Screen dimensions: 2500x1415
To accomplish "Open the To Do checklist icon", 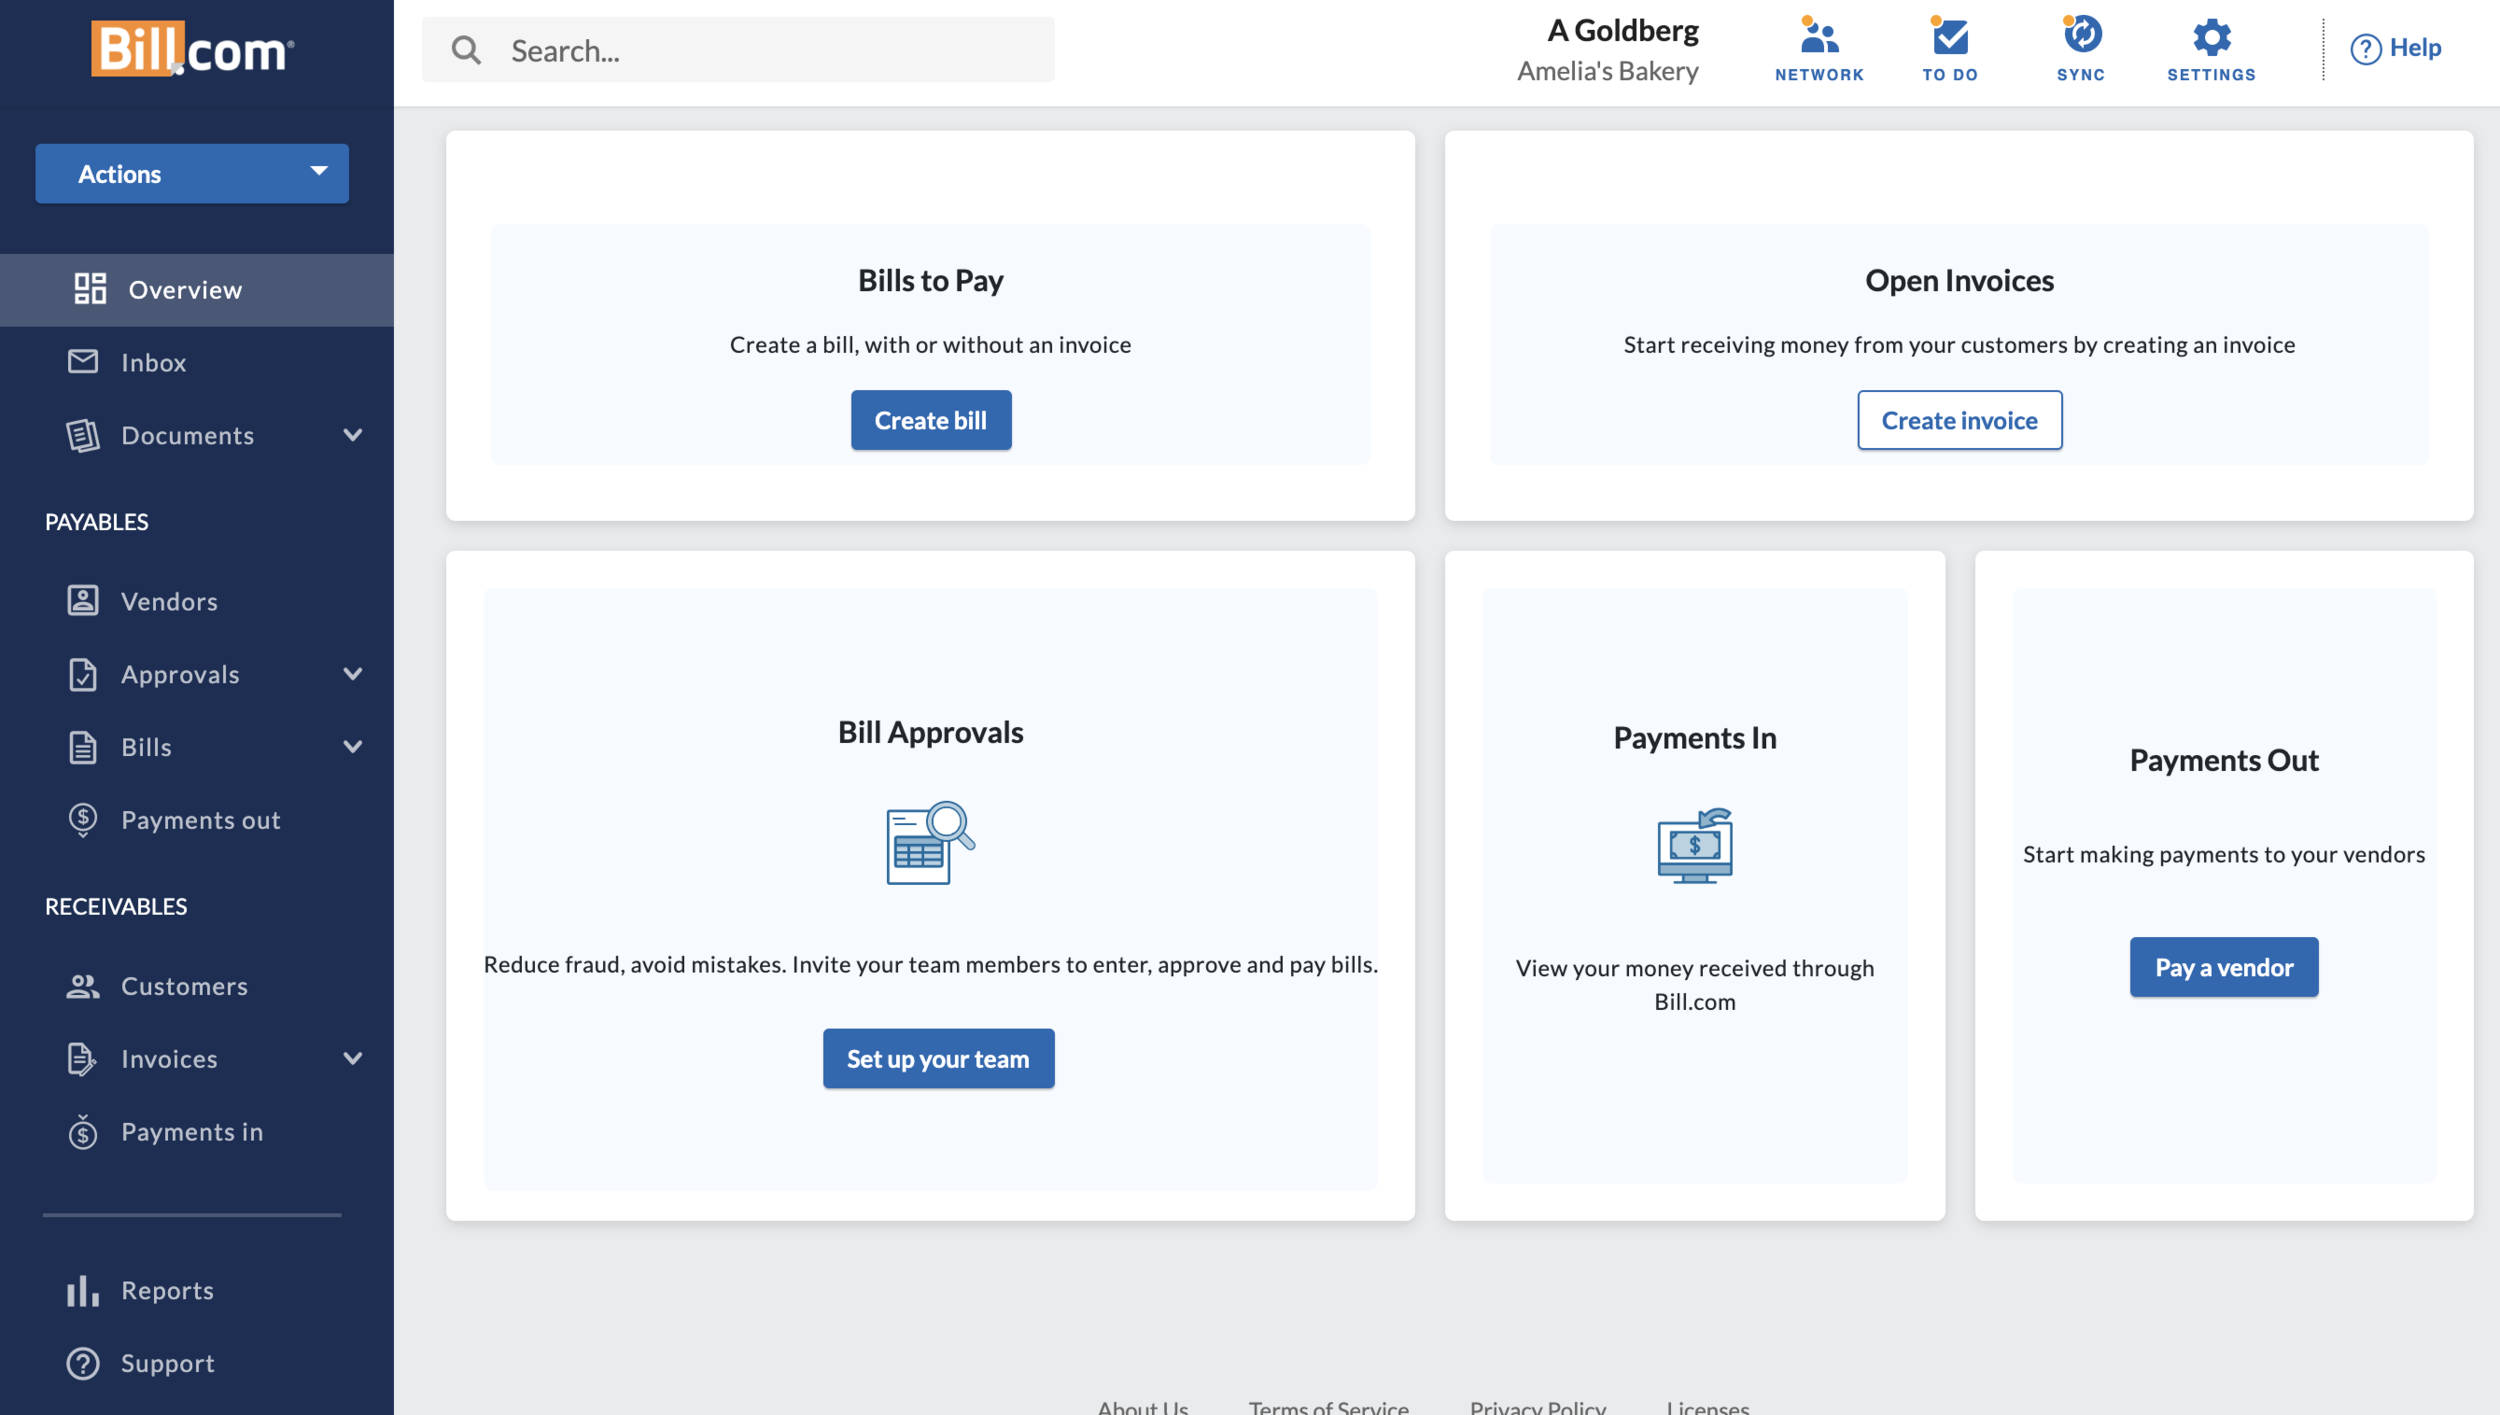I will tap(1950, 36).
